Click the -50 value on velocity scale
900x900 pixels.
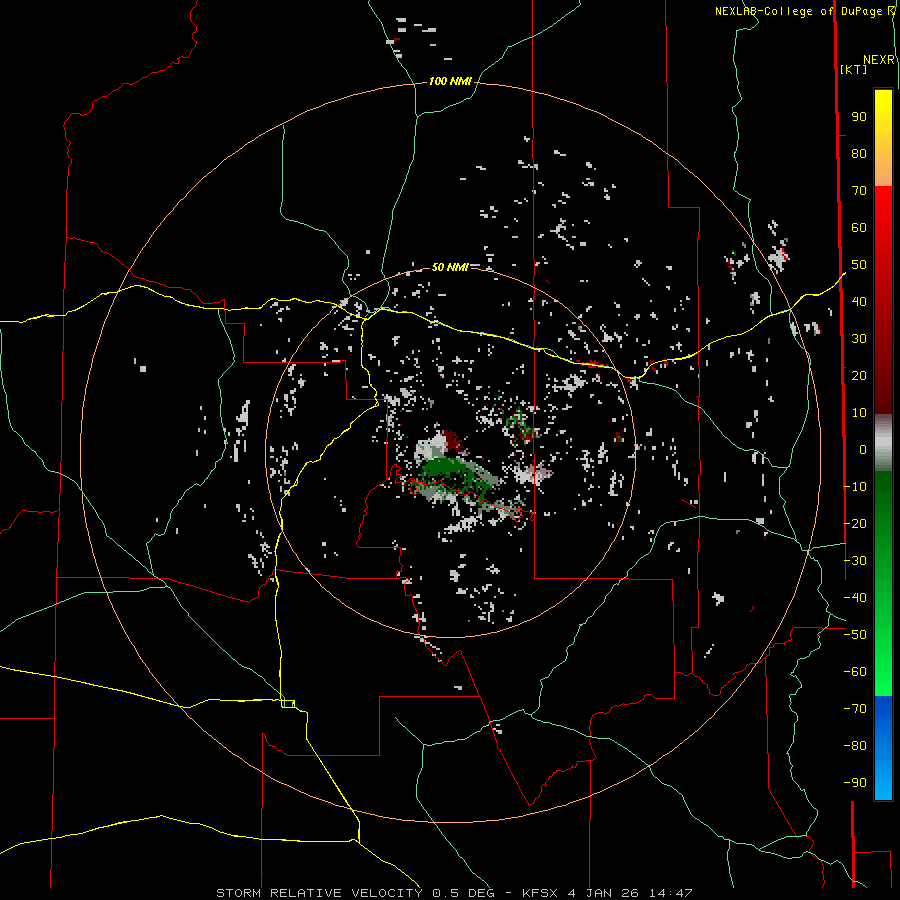855,635
